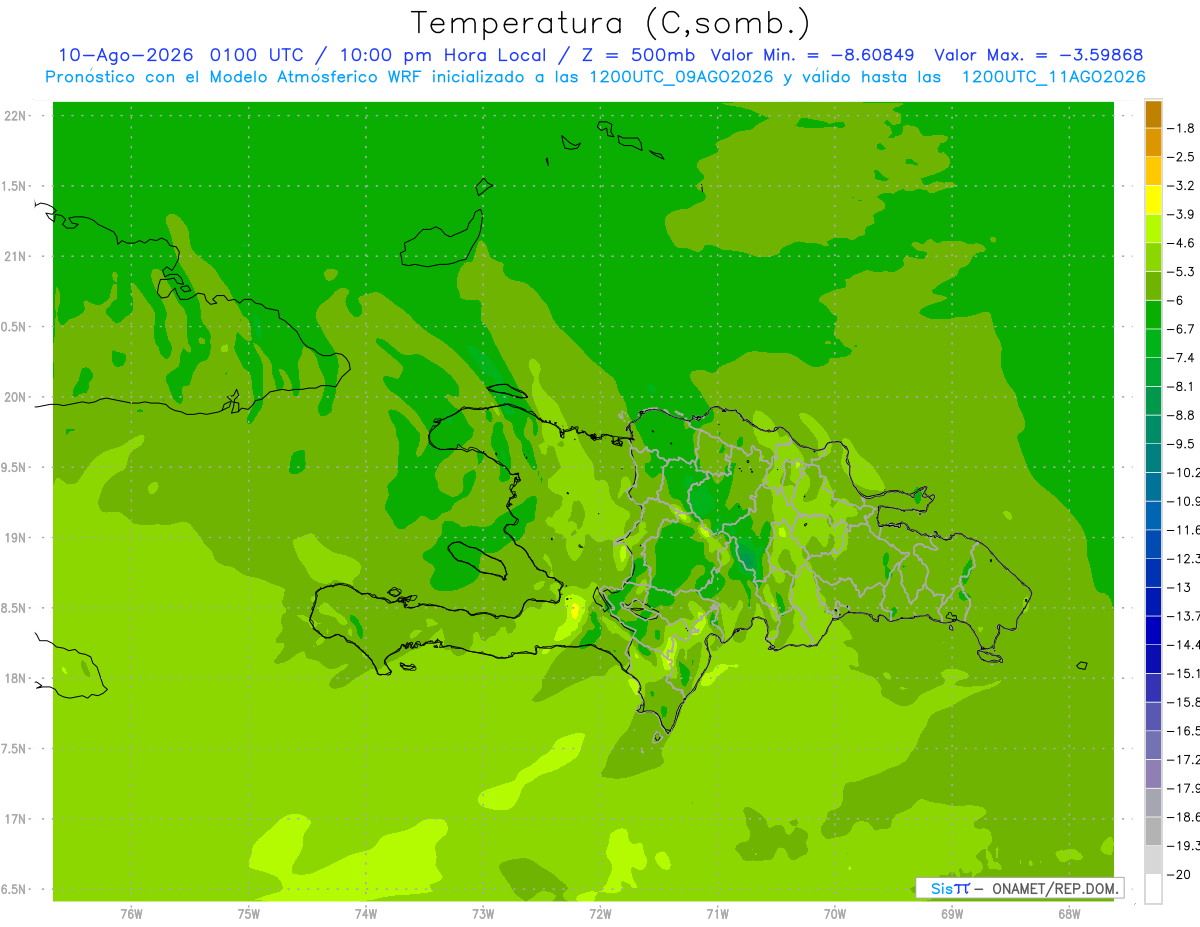Click the orange swatch between -1.8 and -2.5

[1153, 142]
